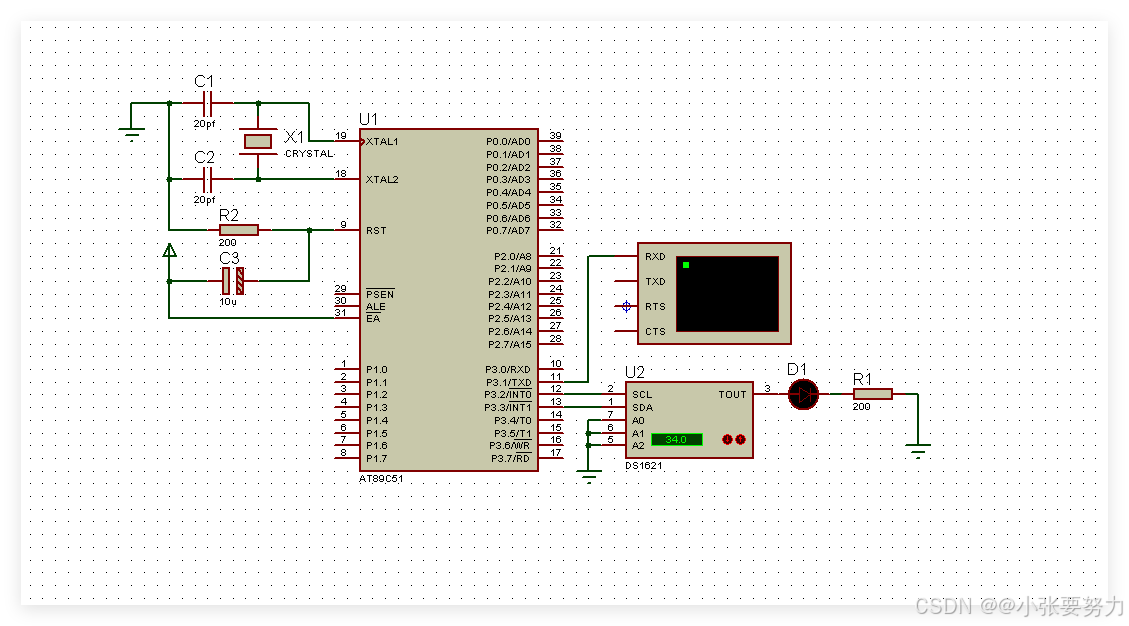1129x626 pixels.
Task: Select the 200 value under R2
Action: [x=228, y=243]
